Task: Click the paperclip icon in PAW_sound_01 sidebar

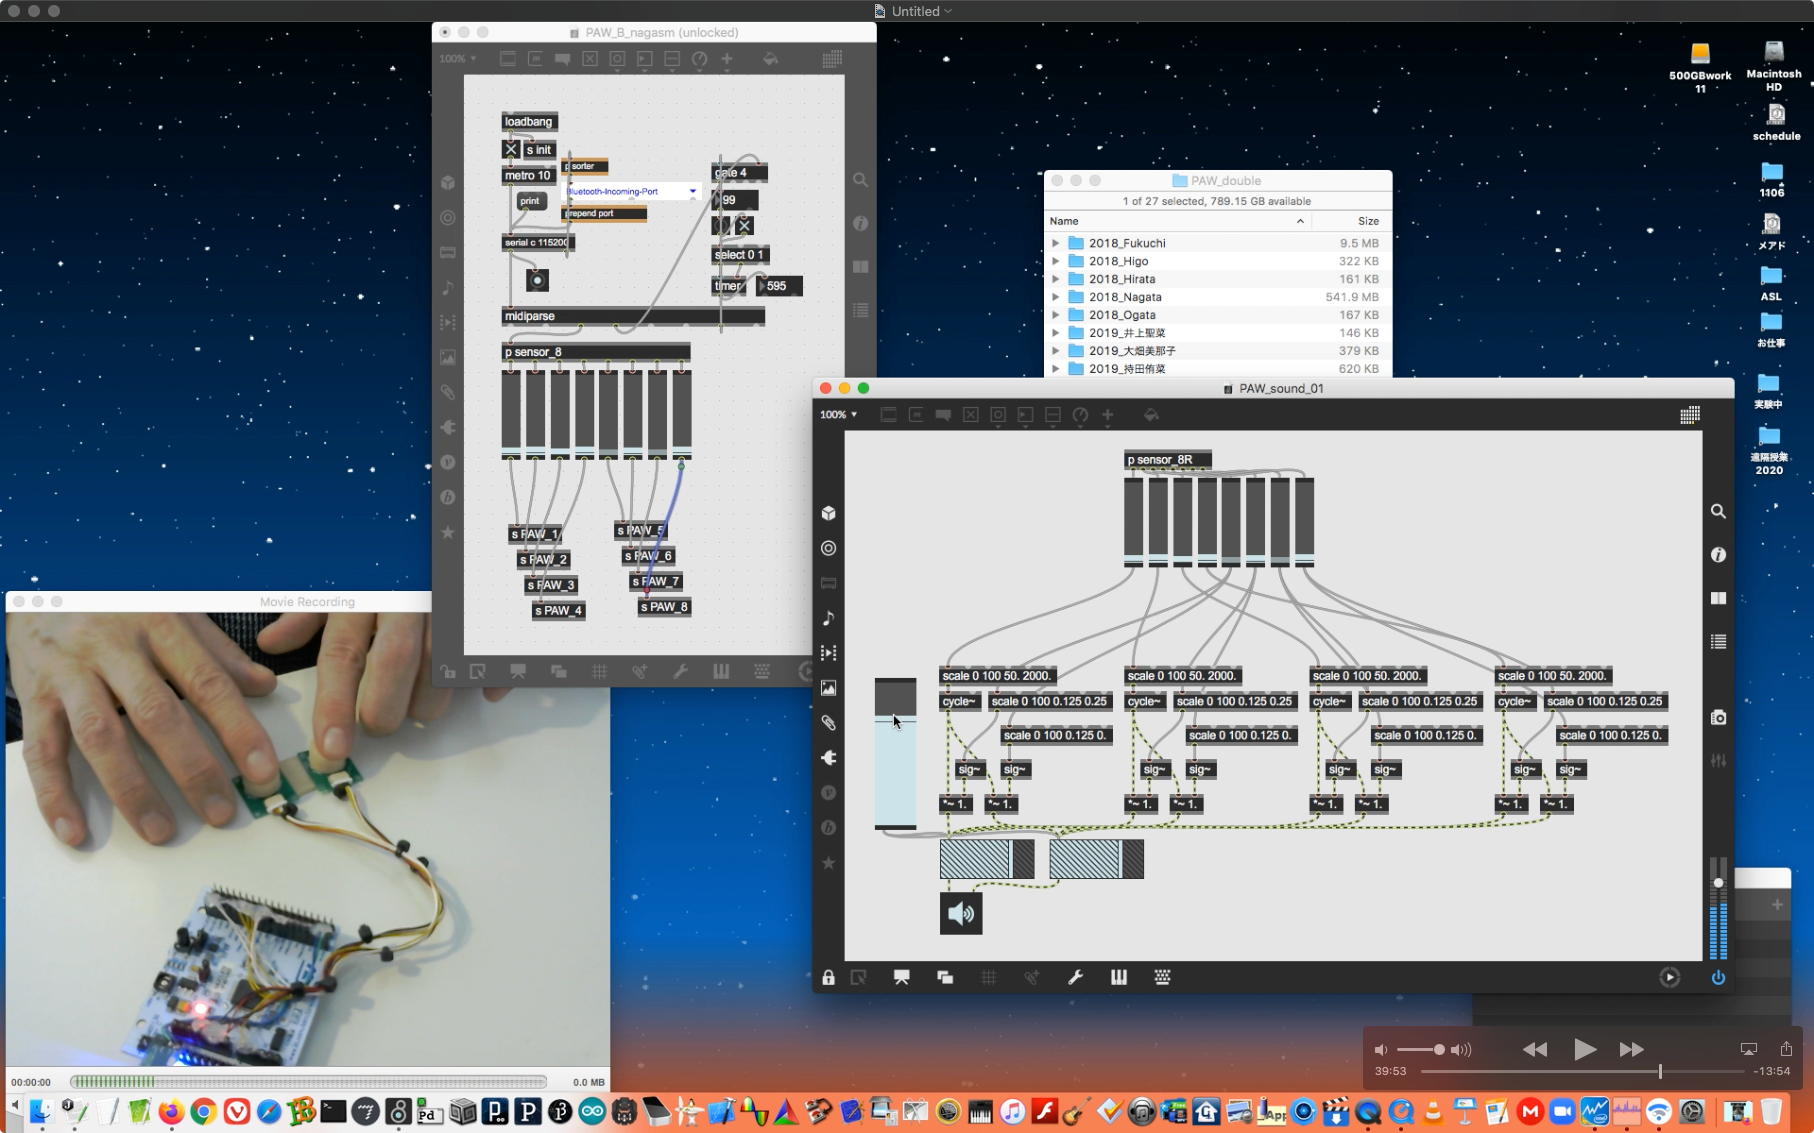Action: click(828, 723)
